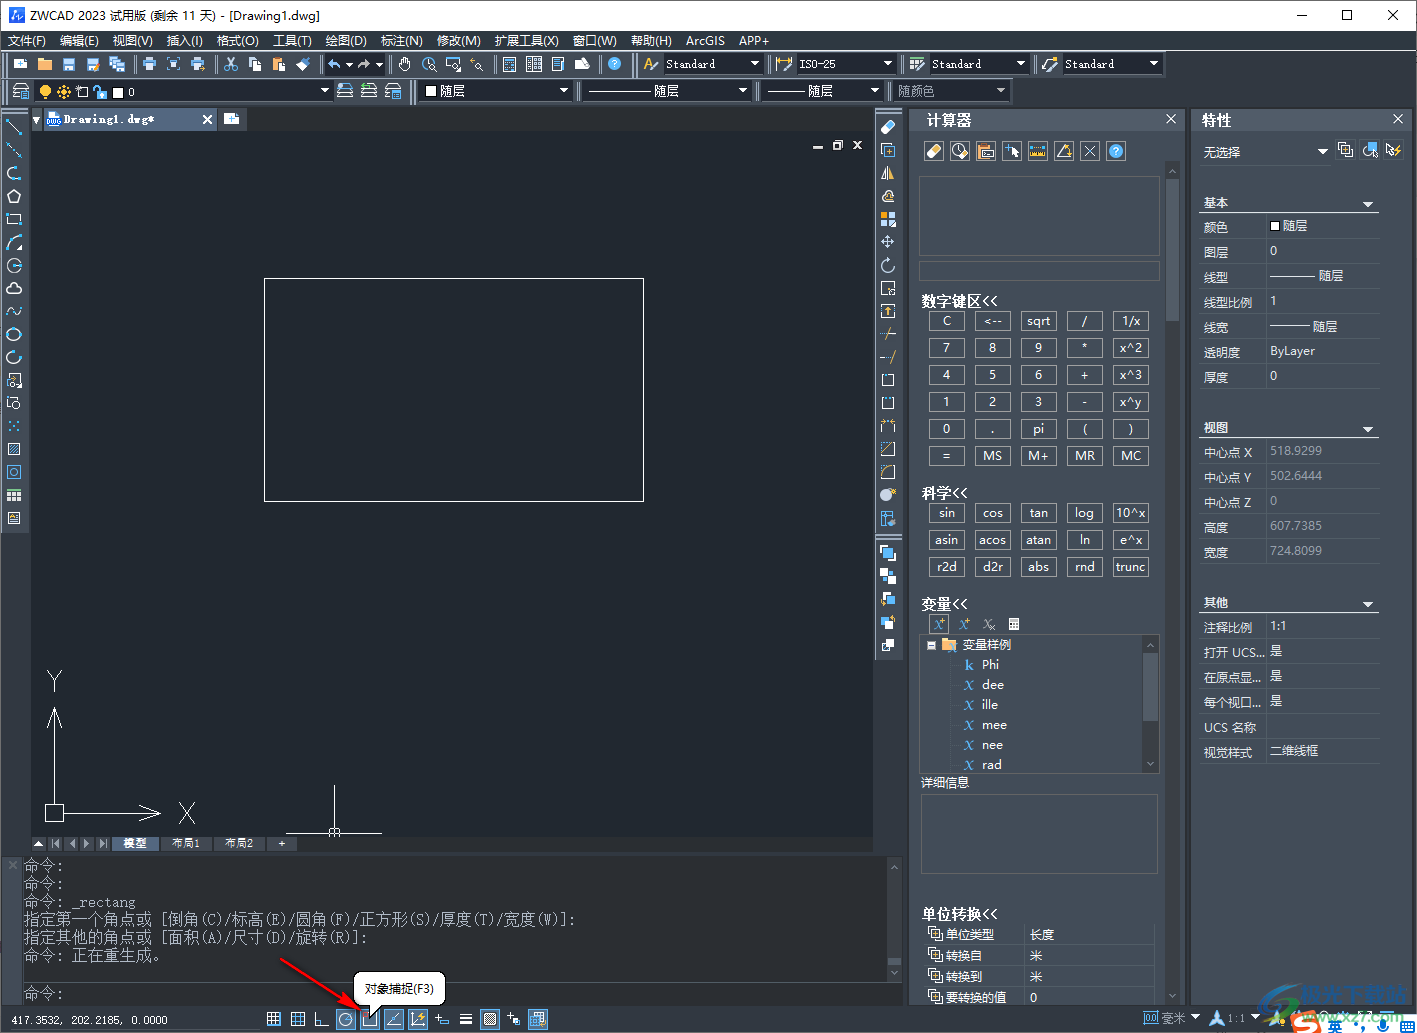Collapse the 视图 section in Properties
The image size is (1417, 1033).
1368,429
